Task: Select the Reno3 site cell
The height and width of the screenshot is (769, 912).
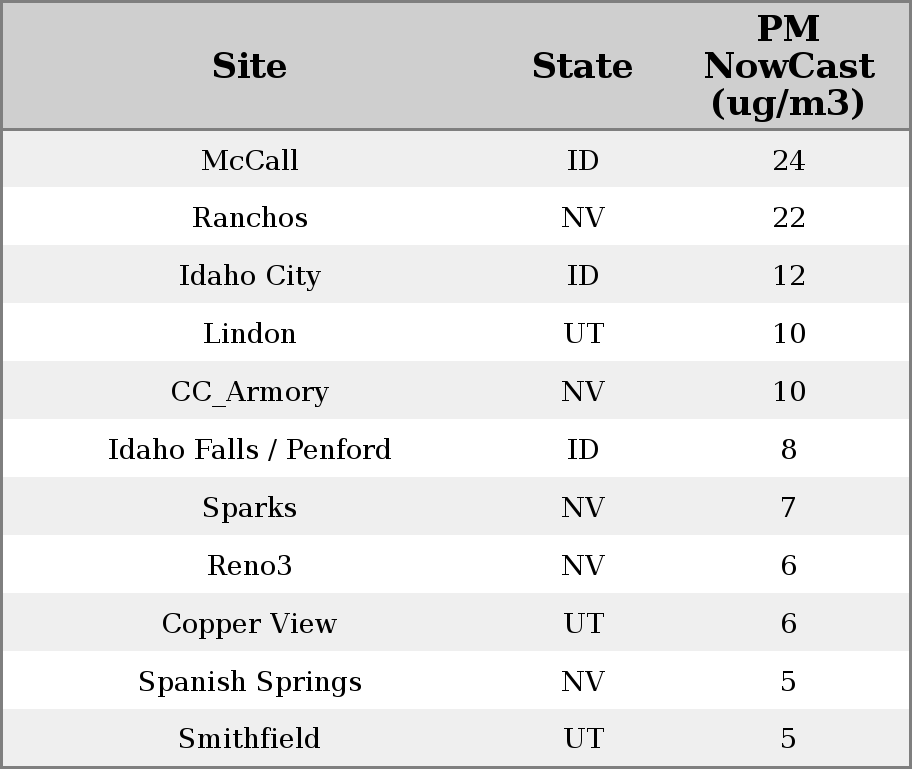Action: pyautogui.click(x=249, y=566)
